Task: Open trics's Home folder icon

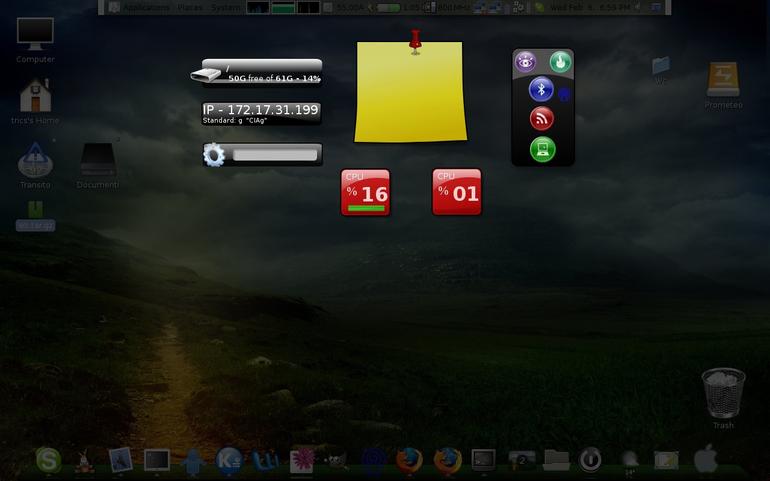Action: tap(35, 95)
